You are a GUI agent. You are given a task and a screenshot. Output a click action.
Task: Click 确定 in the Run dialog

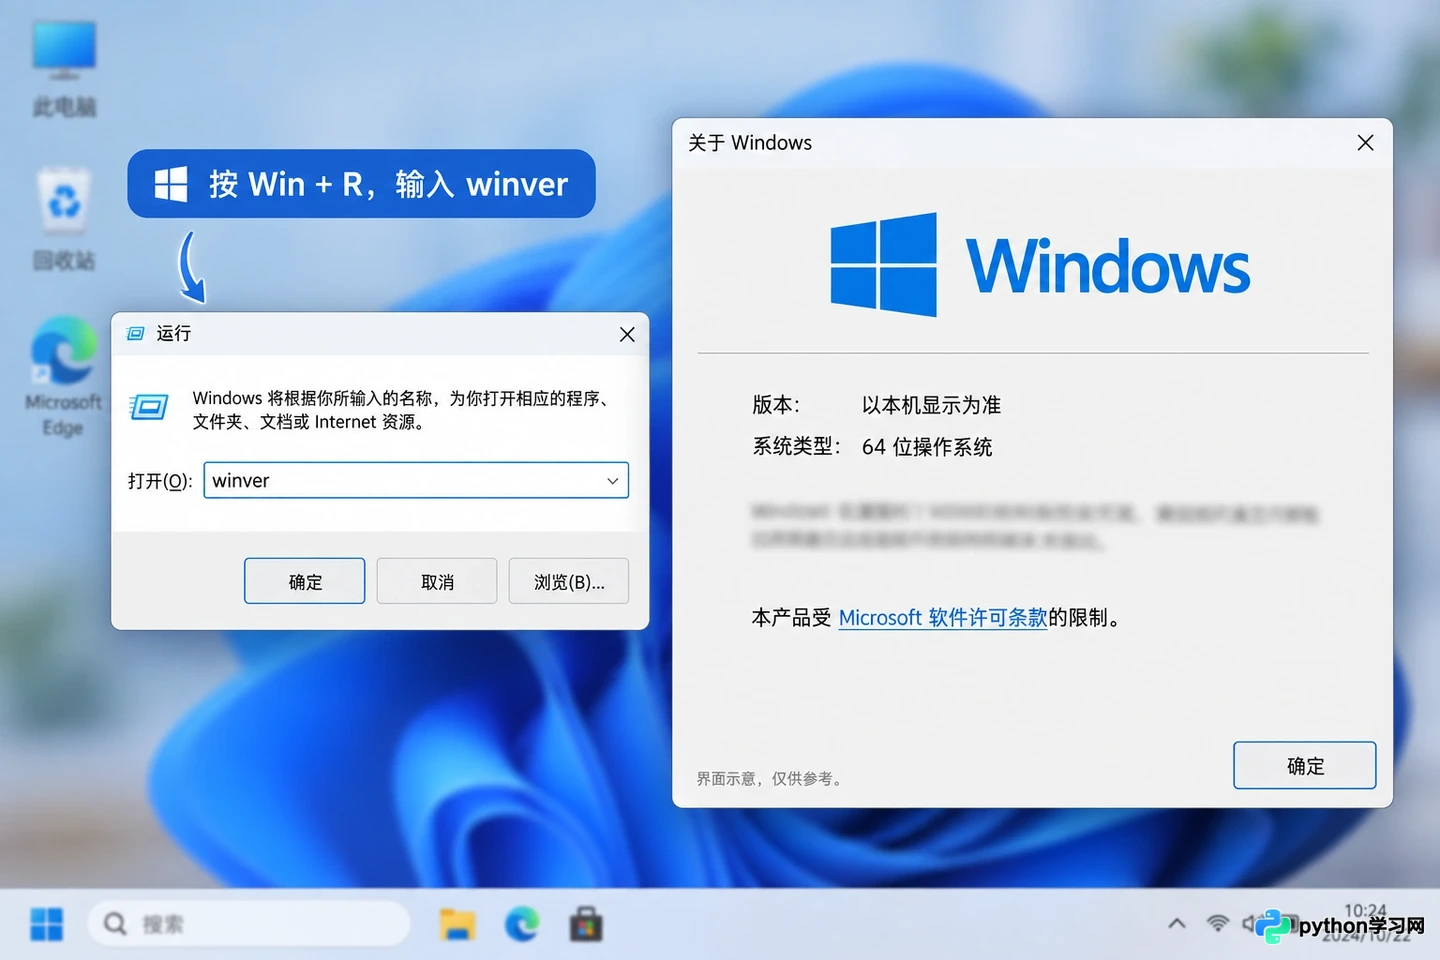click(x=305, y=582)
